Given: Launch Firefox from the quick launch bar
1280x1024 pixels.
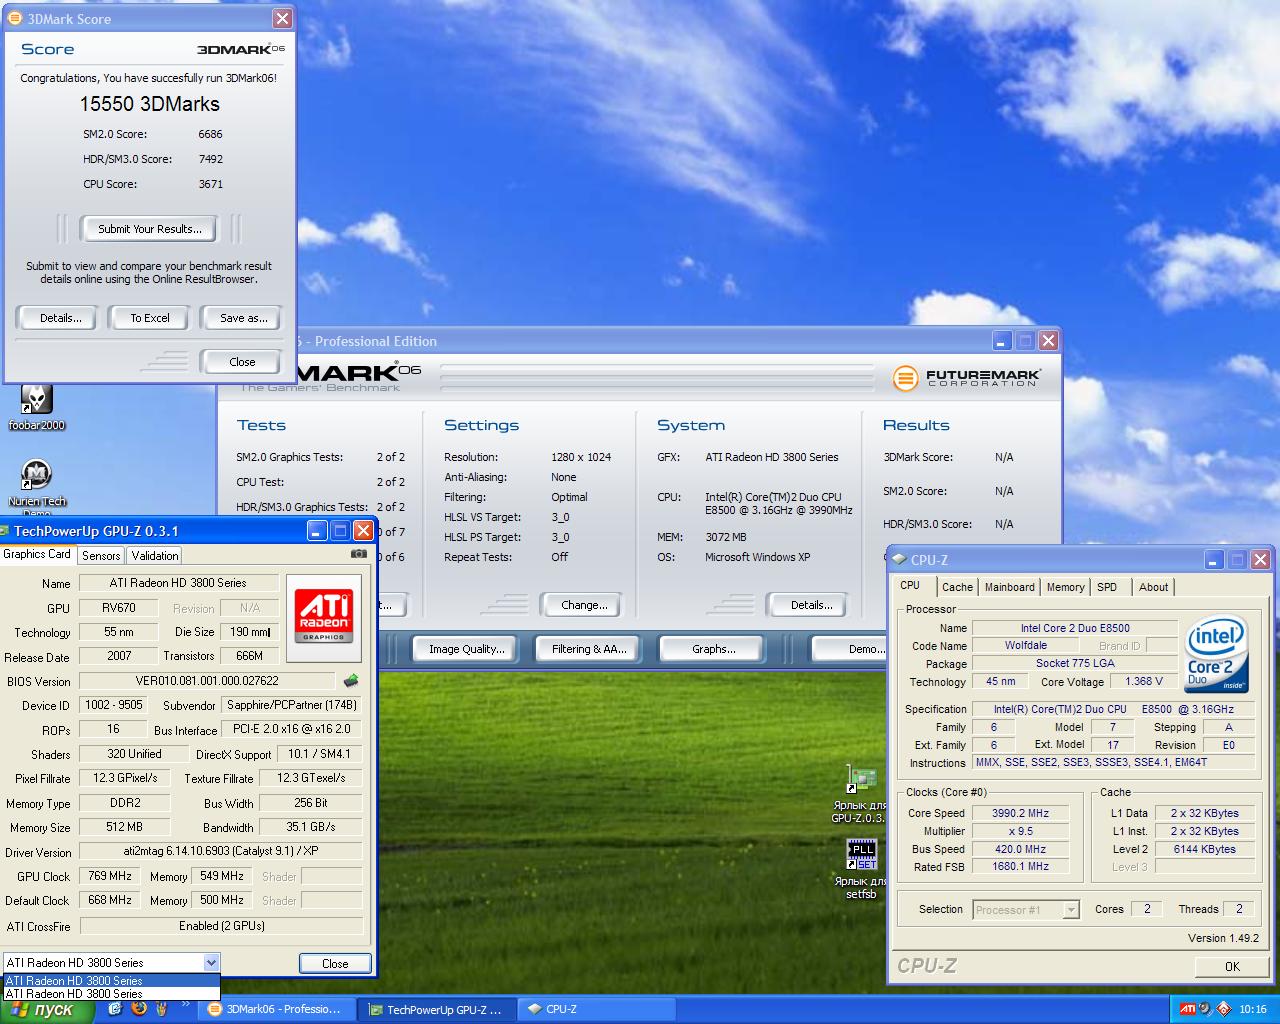Looking at the screenshot, I should click(x=138, y=1009).
